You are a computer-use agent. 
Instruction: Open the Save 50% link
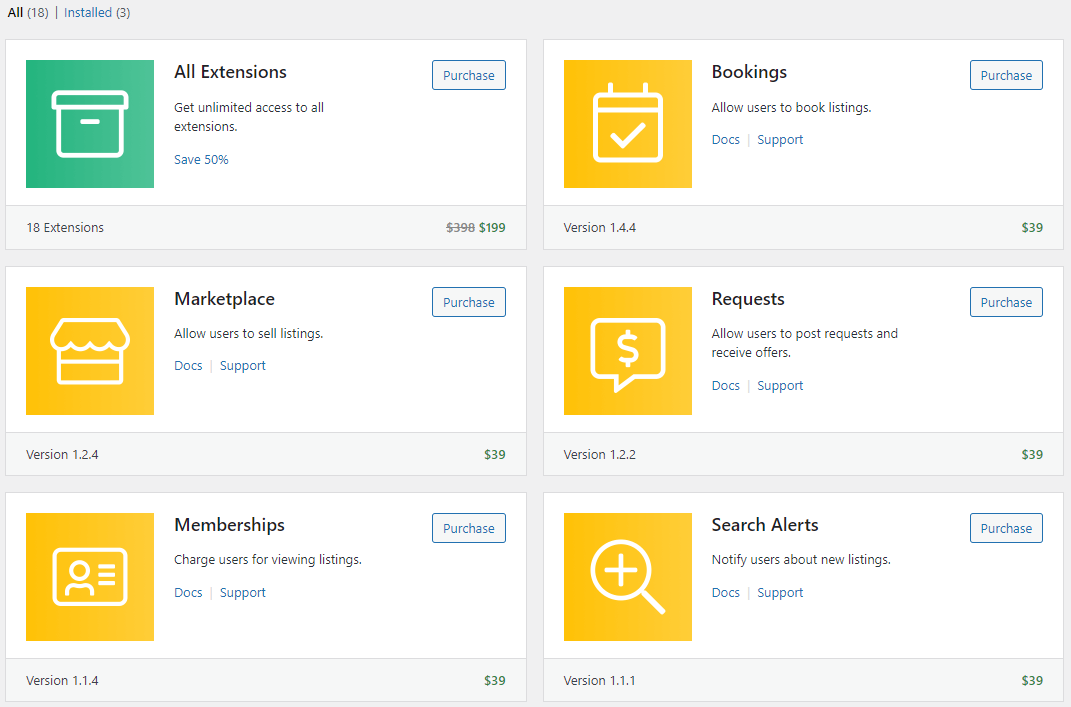click(200, 159)
